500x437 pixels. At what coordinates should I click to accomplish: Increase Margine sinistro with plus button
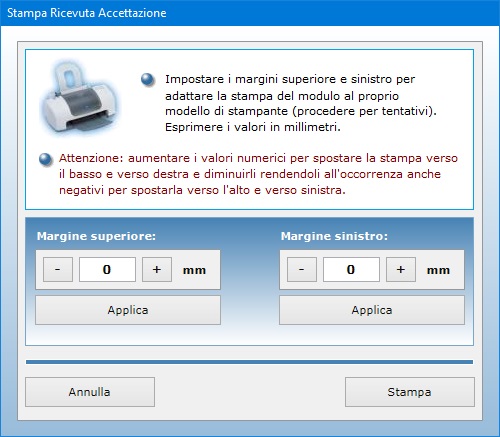coord(401,269)
